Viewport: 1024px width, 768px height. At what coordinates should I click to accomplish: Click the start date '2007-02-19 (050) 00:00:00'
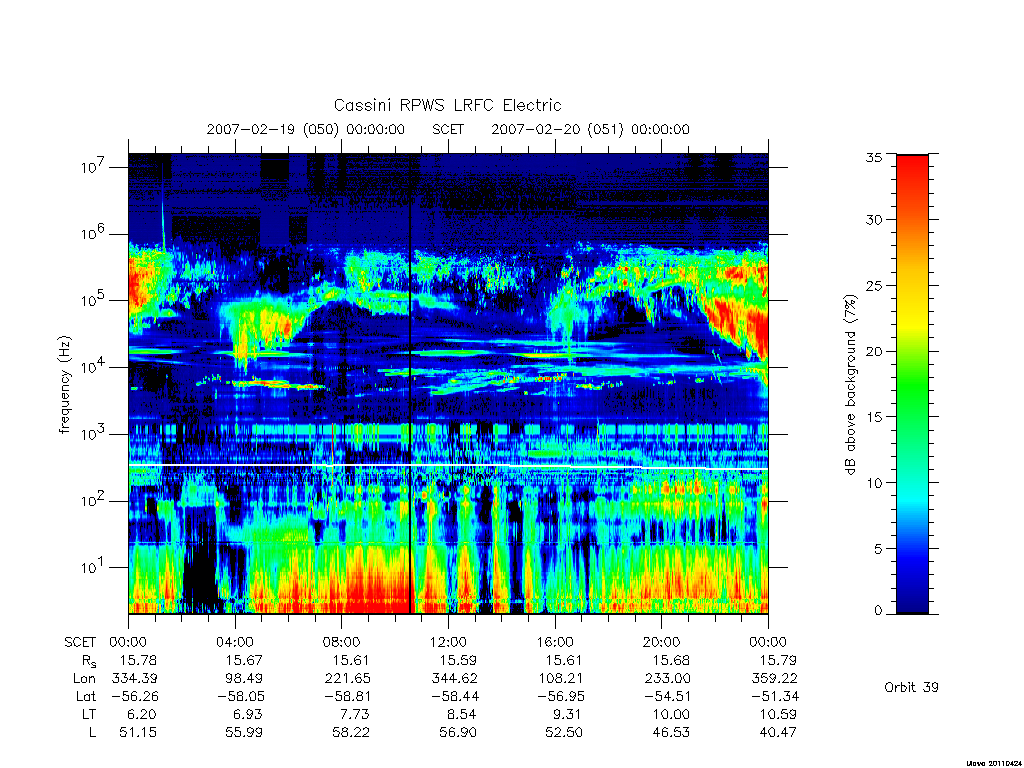(x=306, y=129)
